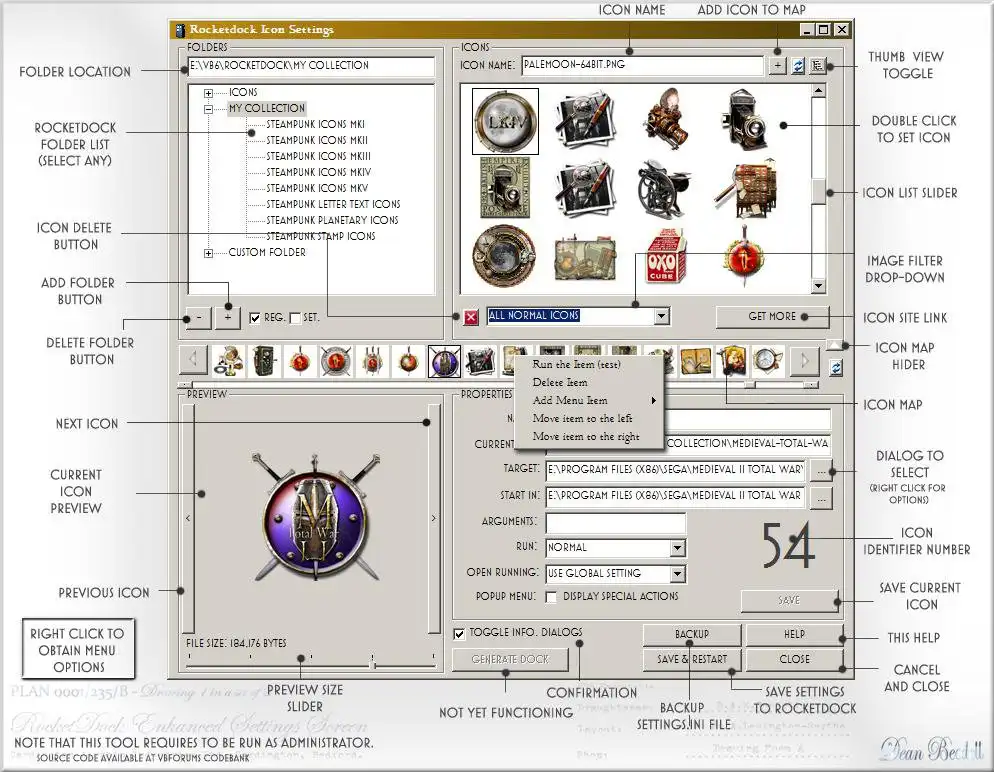The width and height of the screenshot is (994, 772).
Task: Select silver shield crossed swords icon in map
Action: point(335,361)
